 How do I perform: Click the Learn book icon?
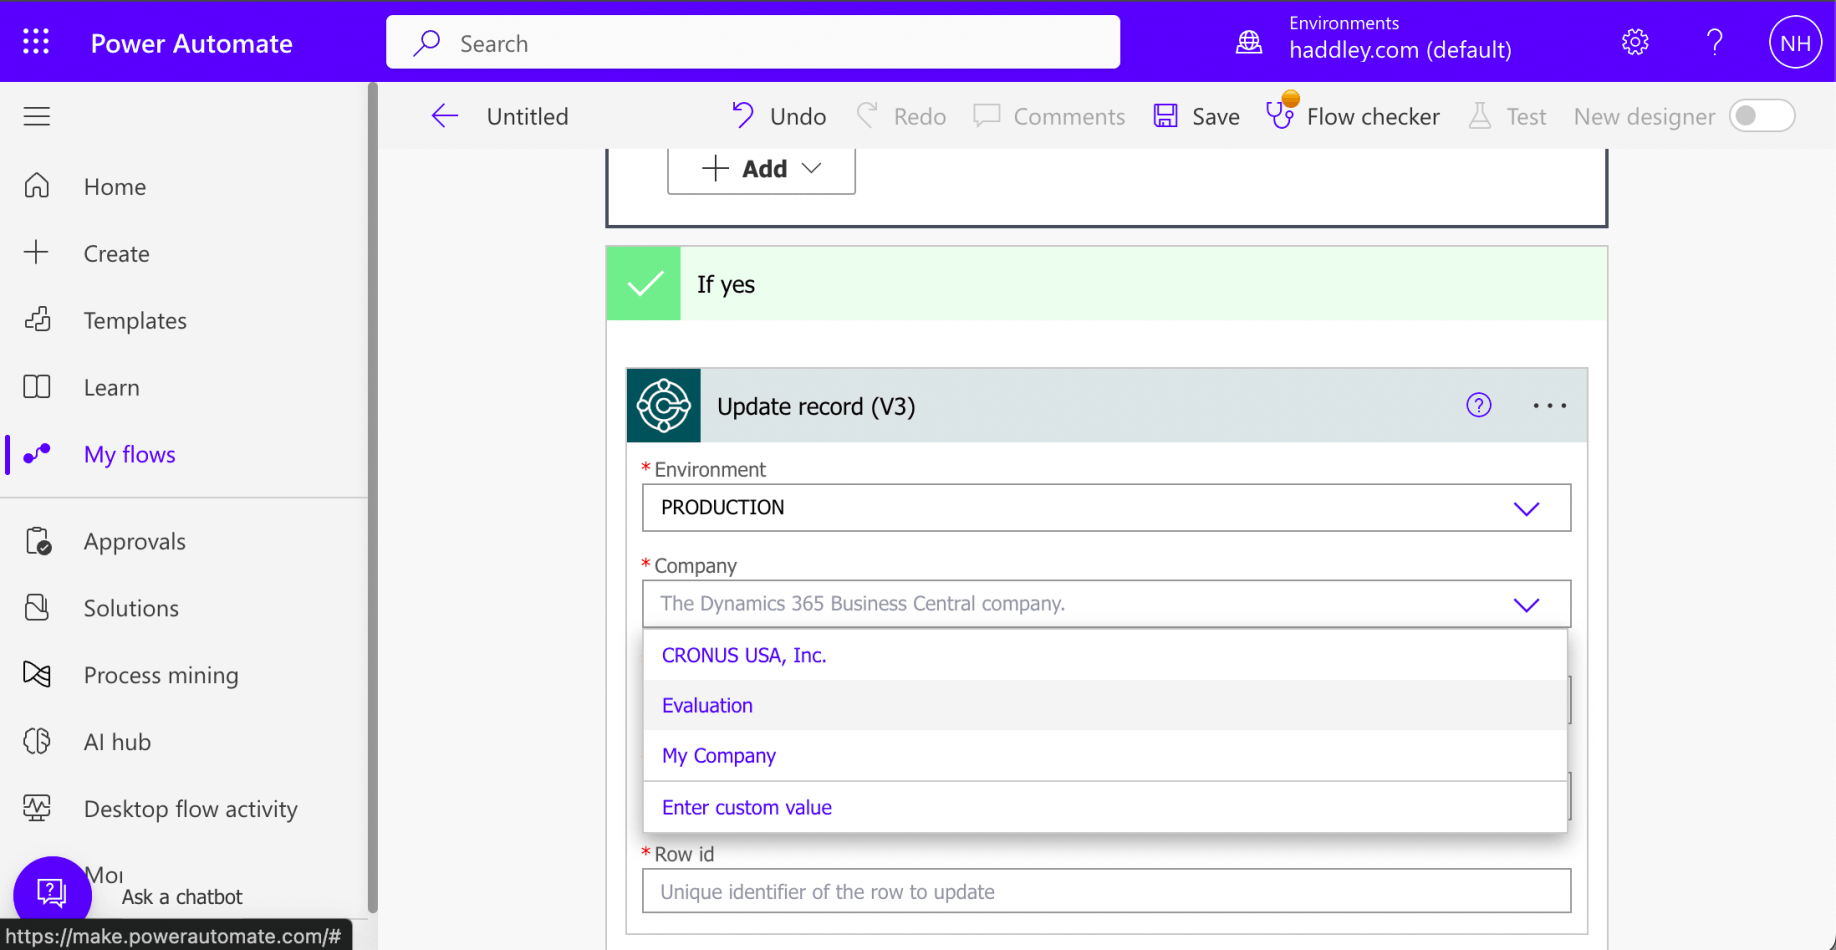click(x=37, y=386)
